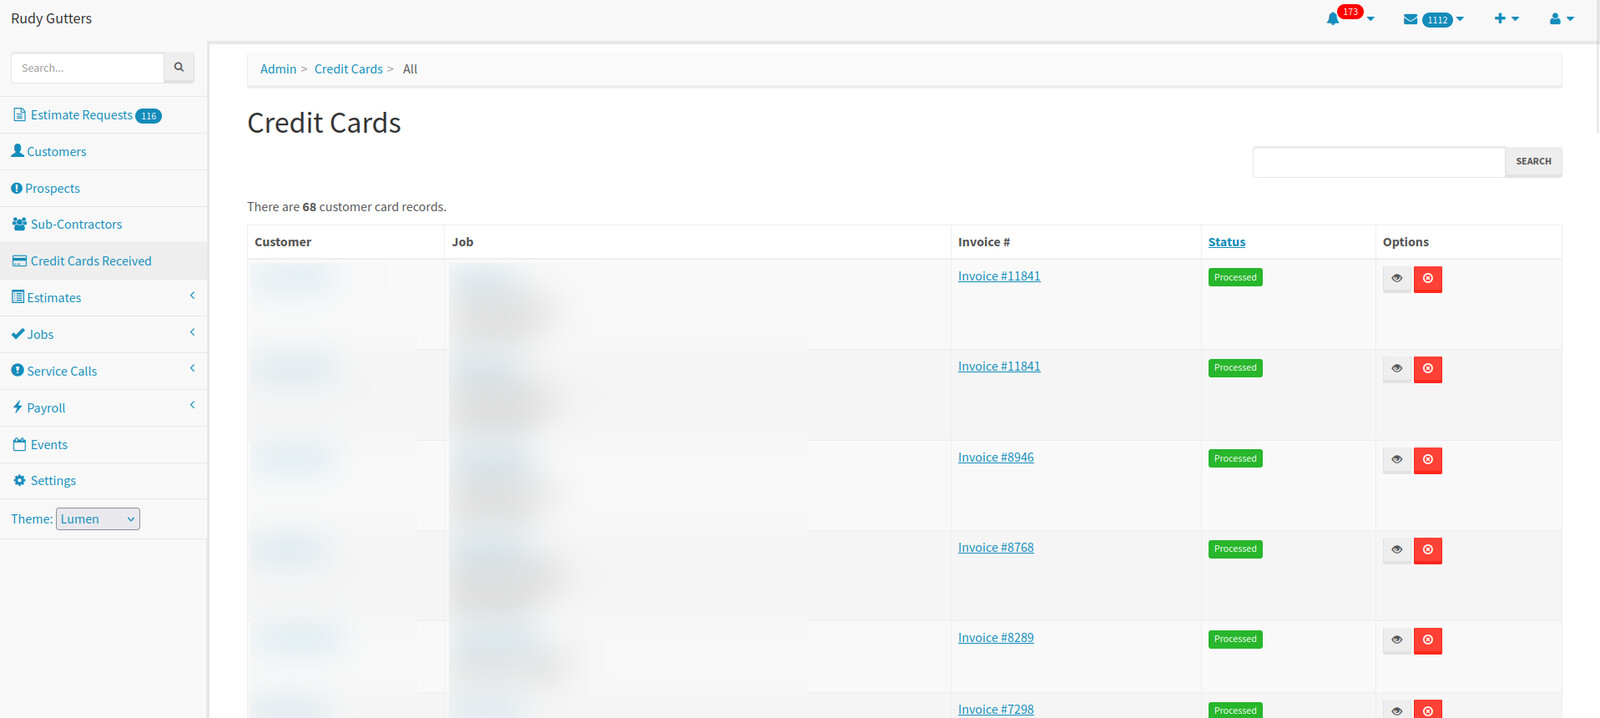The height and width of the screenshot is (718, 1600).
Task: Click Processed badge for Invoice #8289
Action: point(1235,639)
